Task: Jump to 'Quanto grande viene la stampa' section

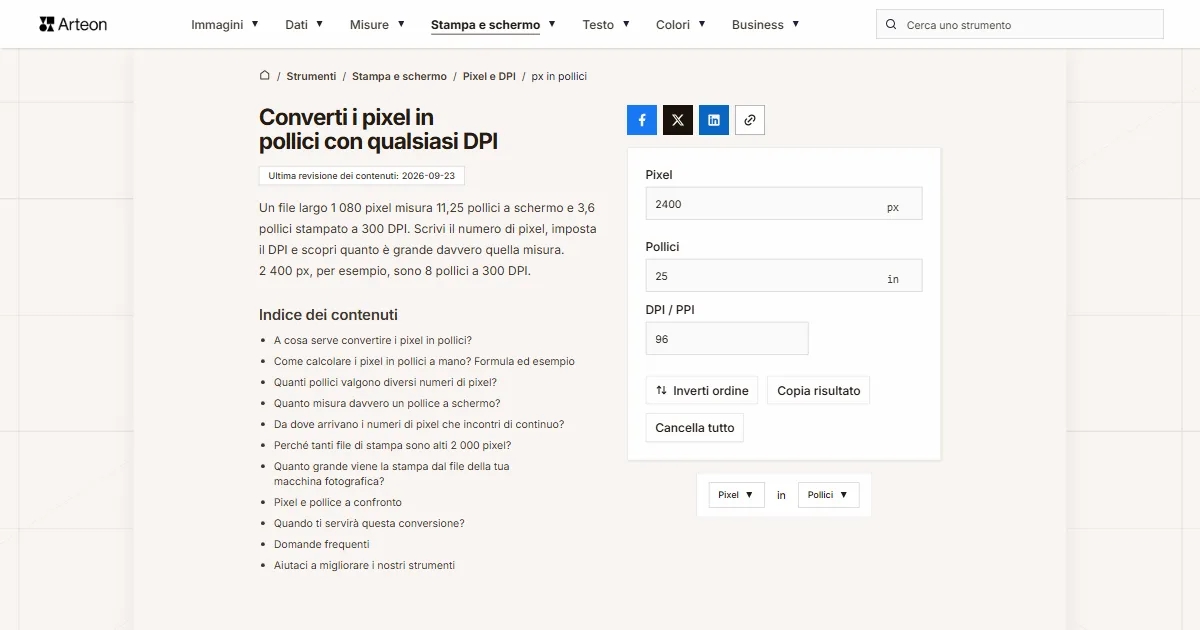Action: tap(392, 474)
